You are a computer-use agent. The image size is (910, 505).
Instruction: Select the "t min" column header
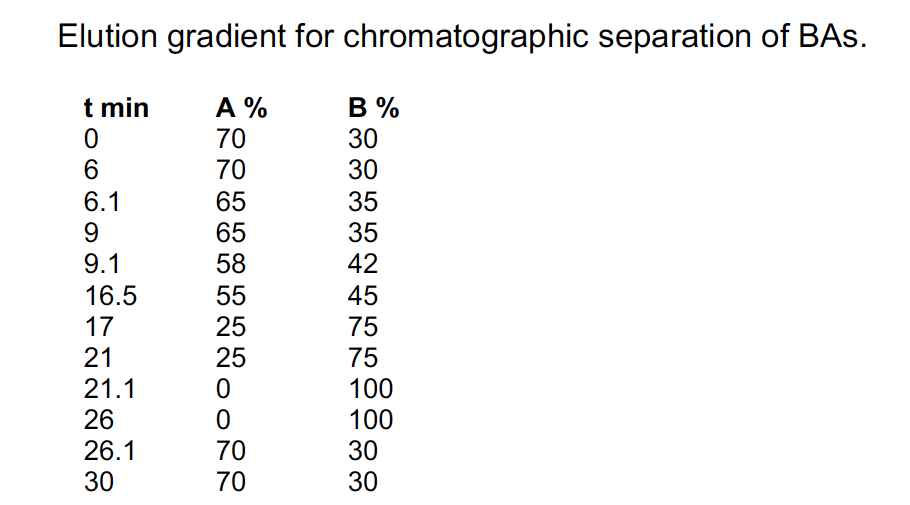pos(115,108)
